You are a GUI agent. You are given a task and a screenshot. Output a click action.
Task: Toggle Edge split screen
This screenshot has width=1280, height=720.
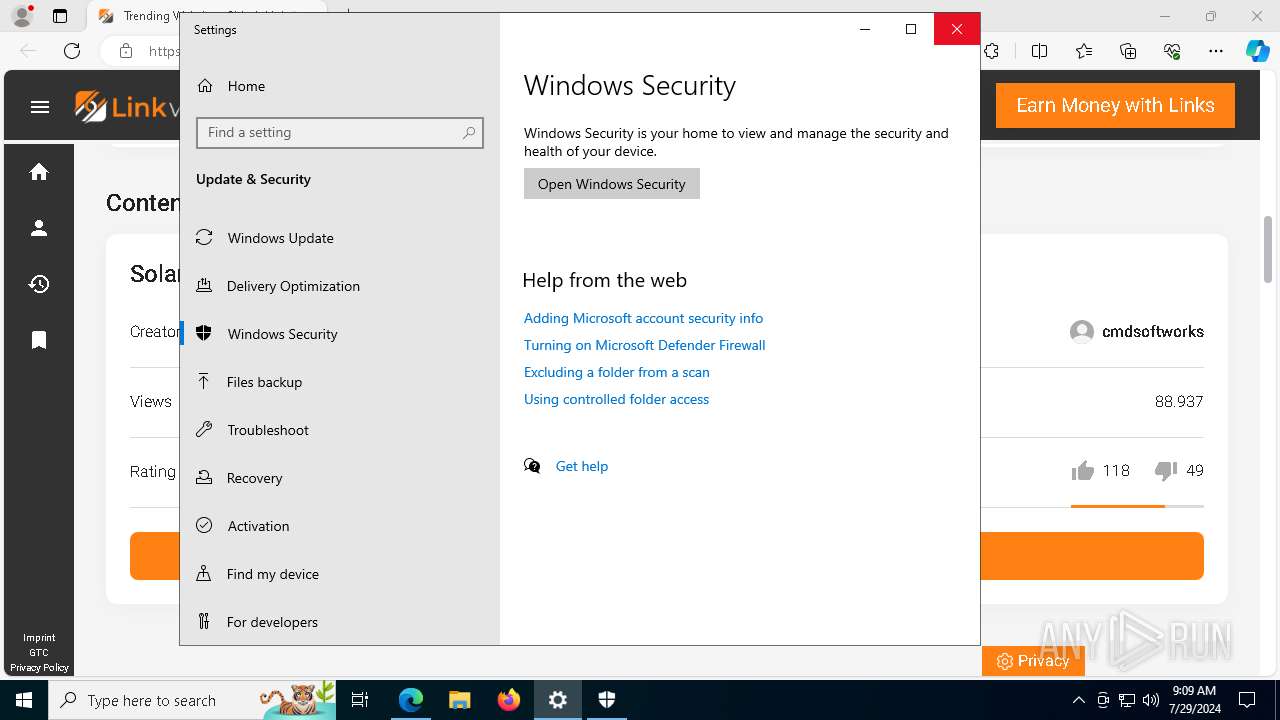click(1040, 51)
